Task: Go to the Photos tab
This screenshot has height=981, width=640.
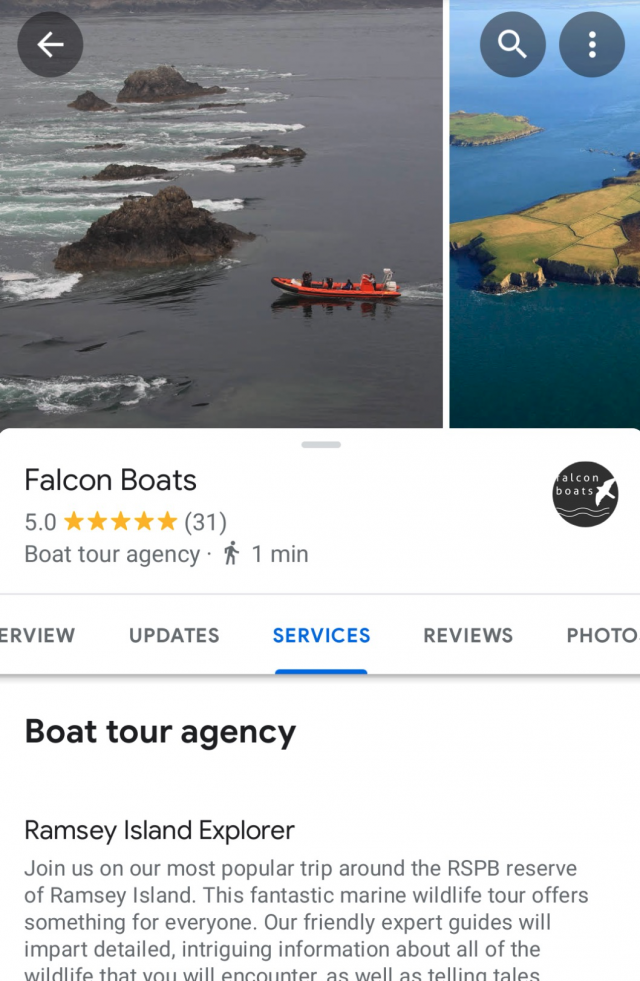Action: [x=602, y=635]
